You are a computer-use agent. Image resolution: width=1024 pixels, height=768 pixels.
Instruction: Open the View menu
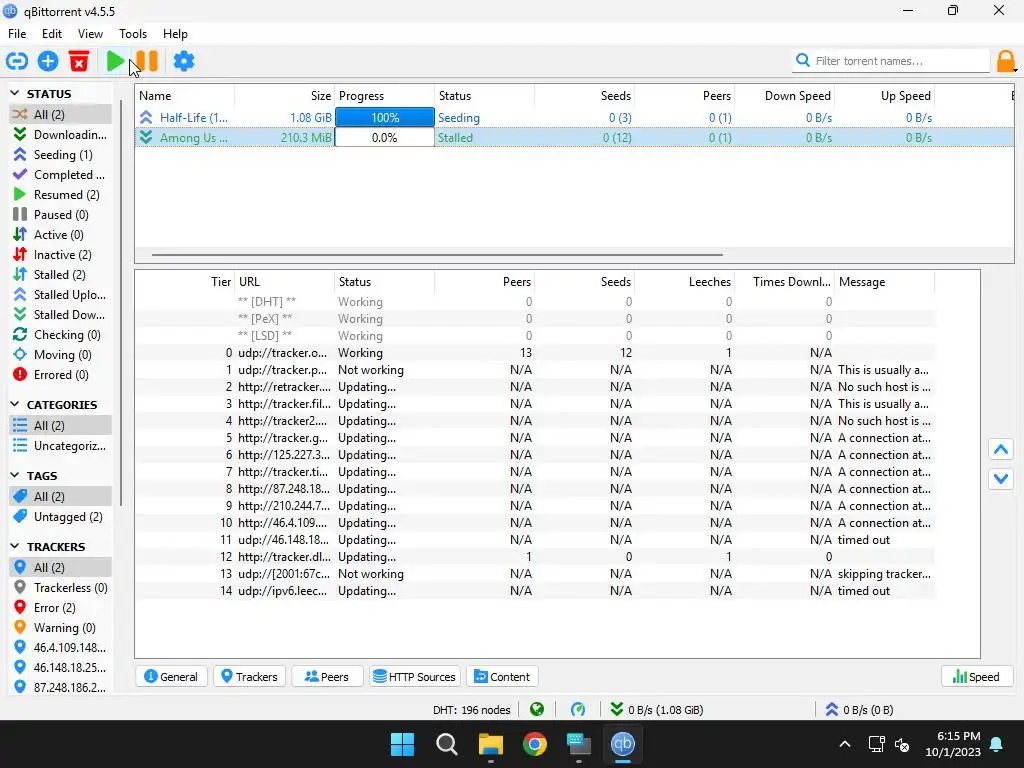[90, 34]
